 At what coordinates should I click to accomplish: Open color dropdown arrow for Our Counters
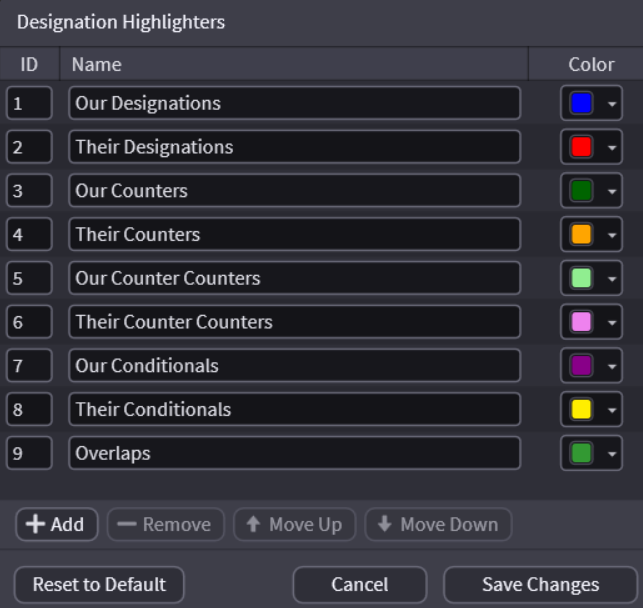[x=612, y=191]
